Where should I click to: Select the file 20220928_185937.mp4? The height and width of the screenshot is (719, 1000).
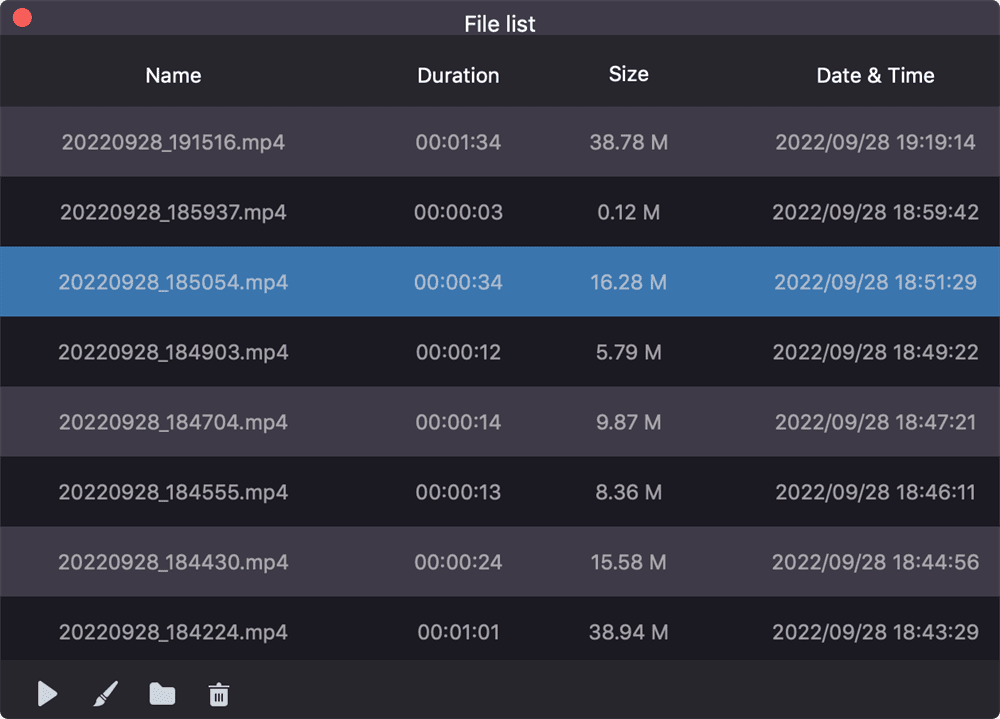[172, 211]
